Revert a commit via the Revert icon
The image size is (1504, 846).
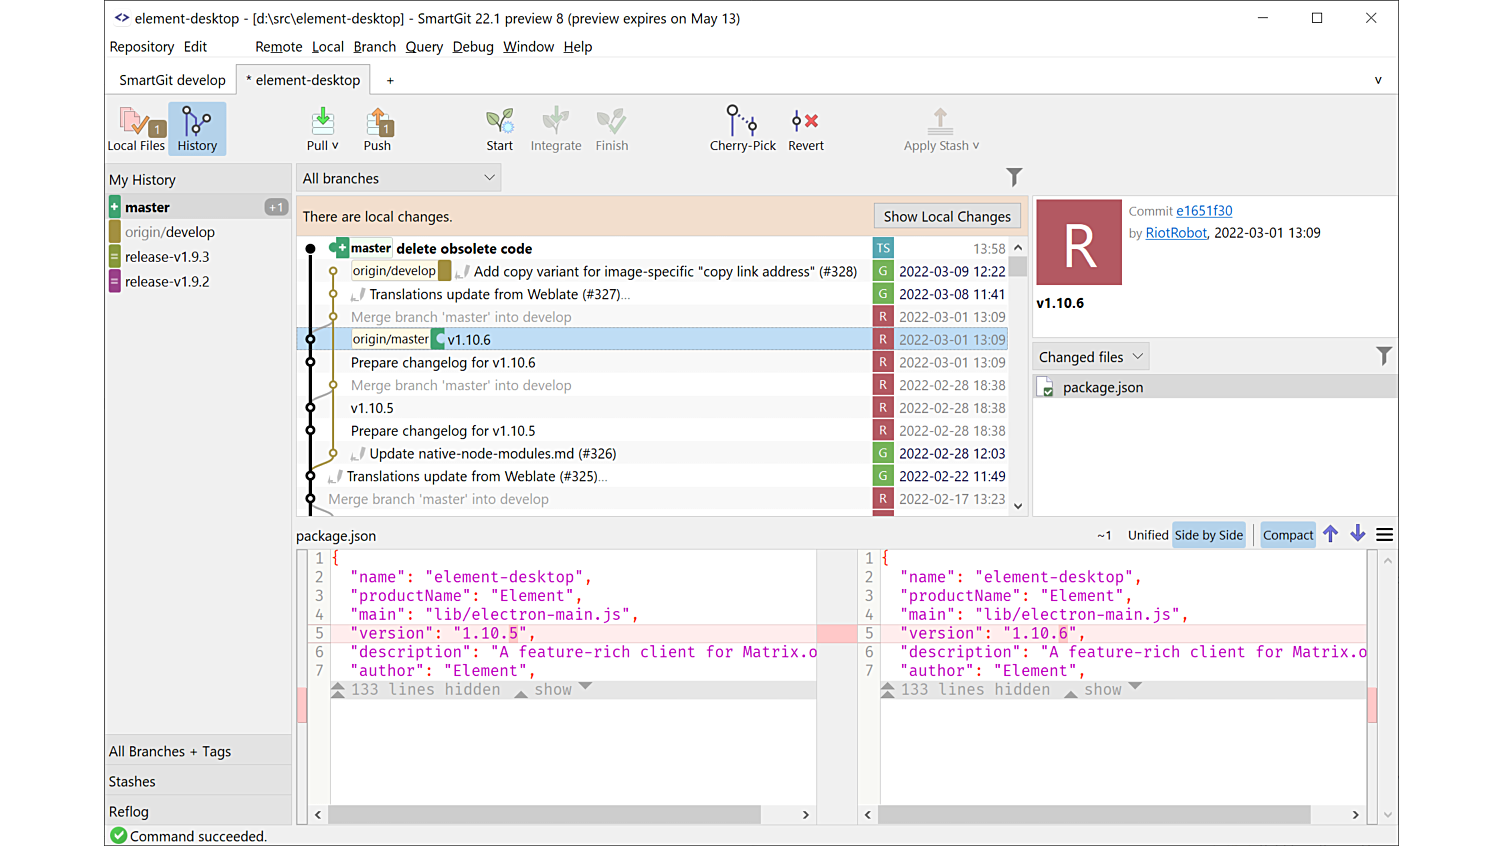coord(805,128)
